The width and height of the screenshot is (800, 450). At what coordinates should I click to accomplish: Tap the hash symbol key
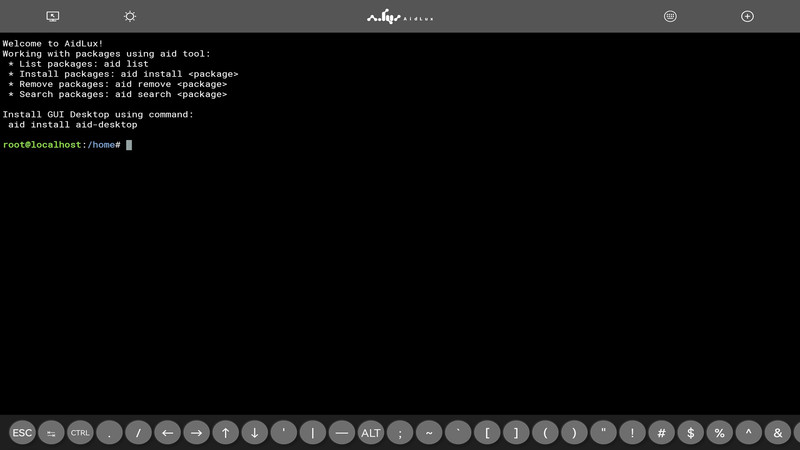click(x=662, y=433)
